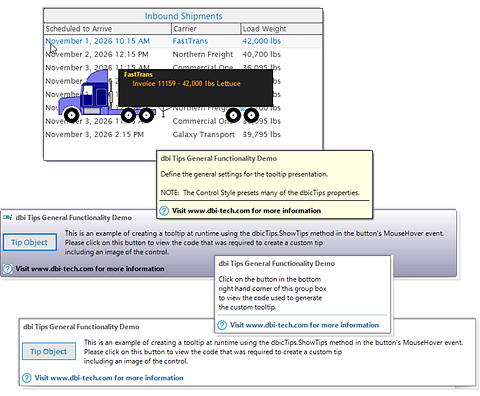Image resolution: width=480 pixels, height=396 pixels.
Task: Click the NOTE line about Control Style presets
Action: (260, 193)
